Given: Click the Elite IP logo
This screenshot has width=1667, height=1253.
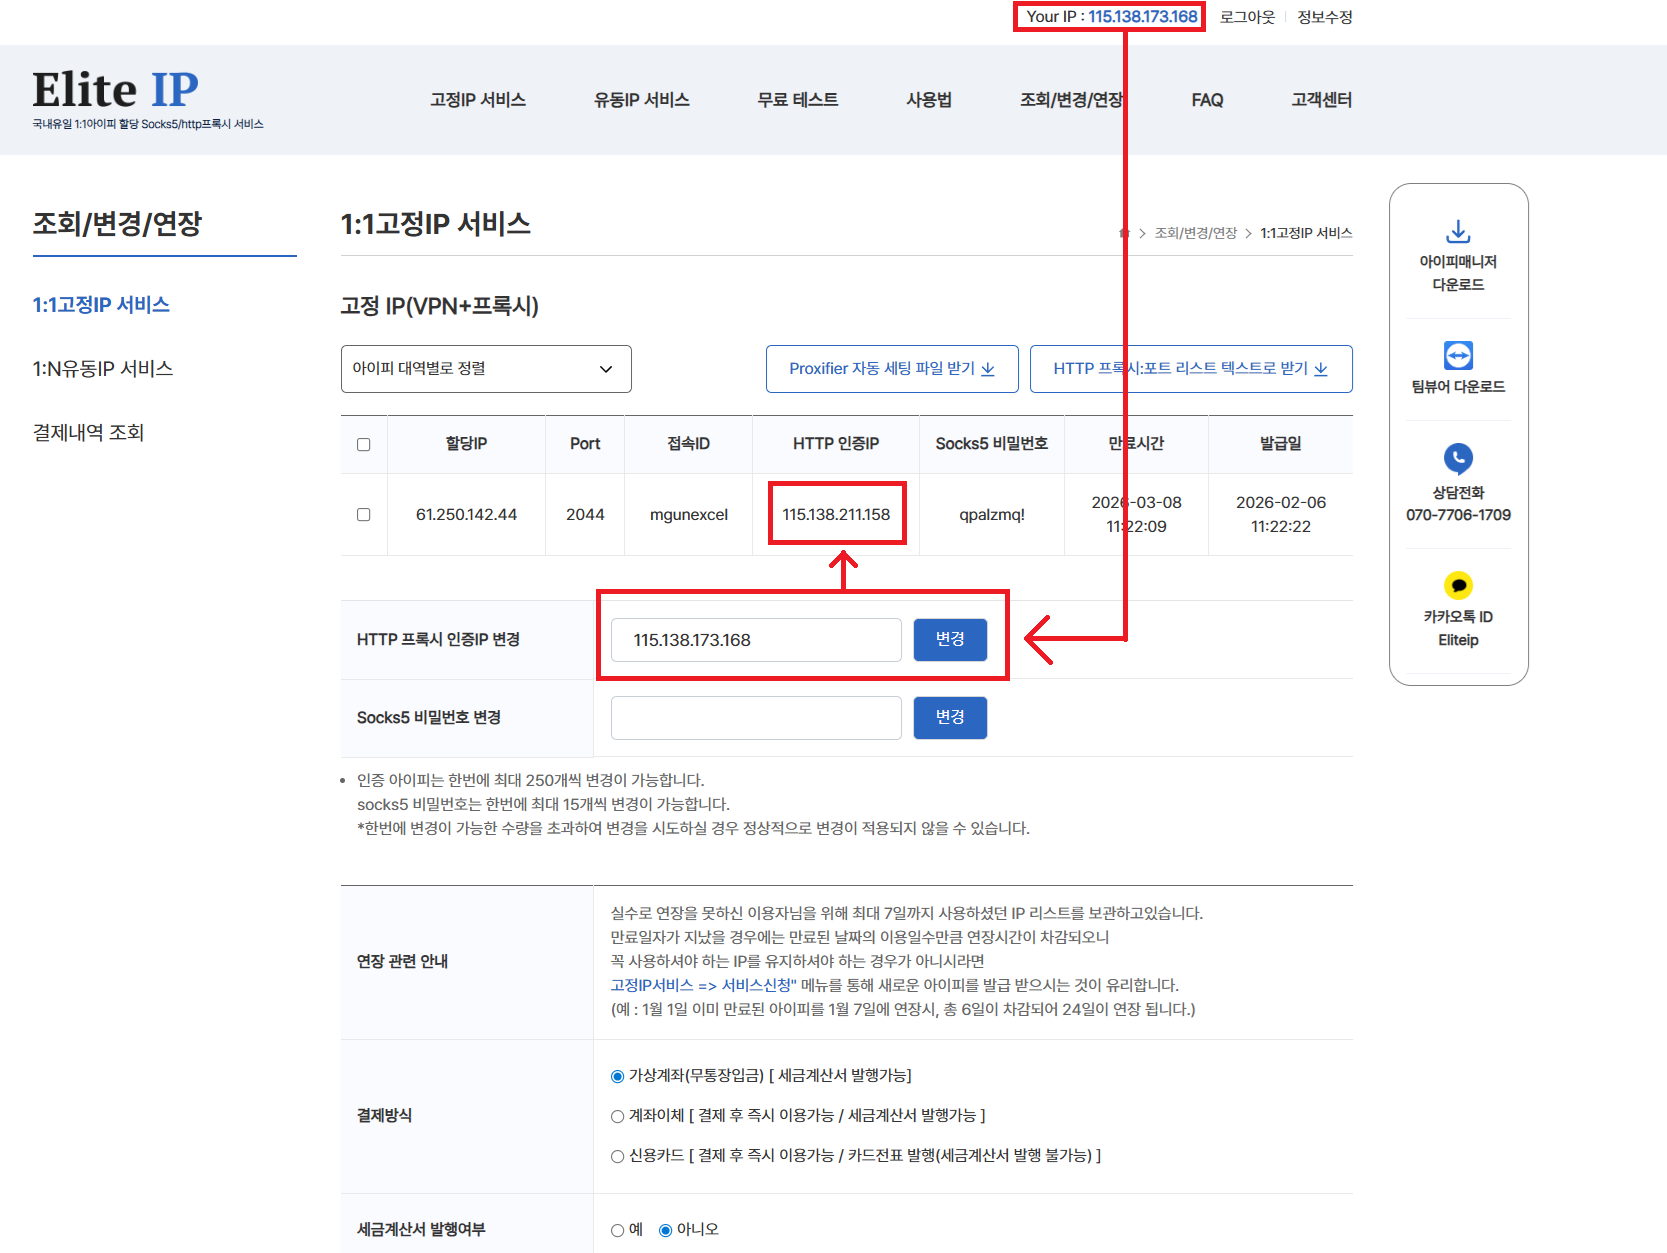Looking at the screenshot, I should tap(116, 91).
